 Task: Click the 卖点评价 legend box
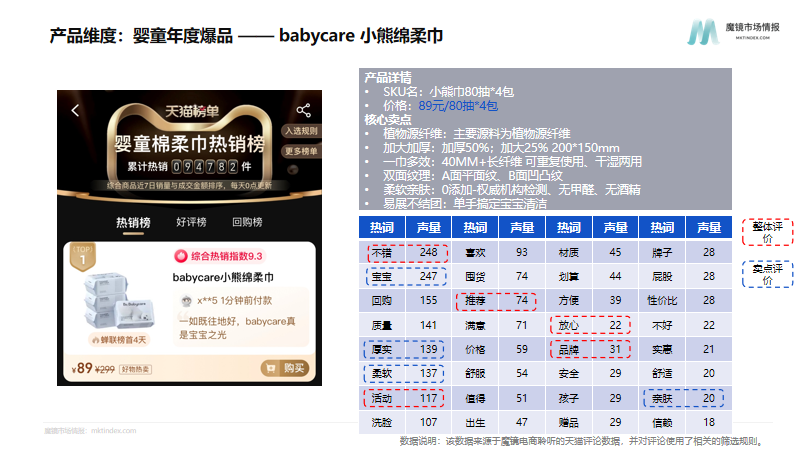[x=767, y=274]
